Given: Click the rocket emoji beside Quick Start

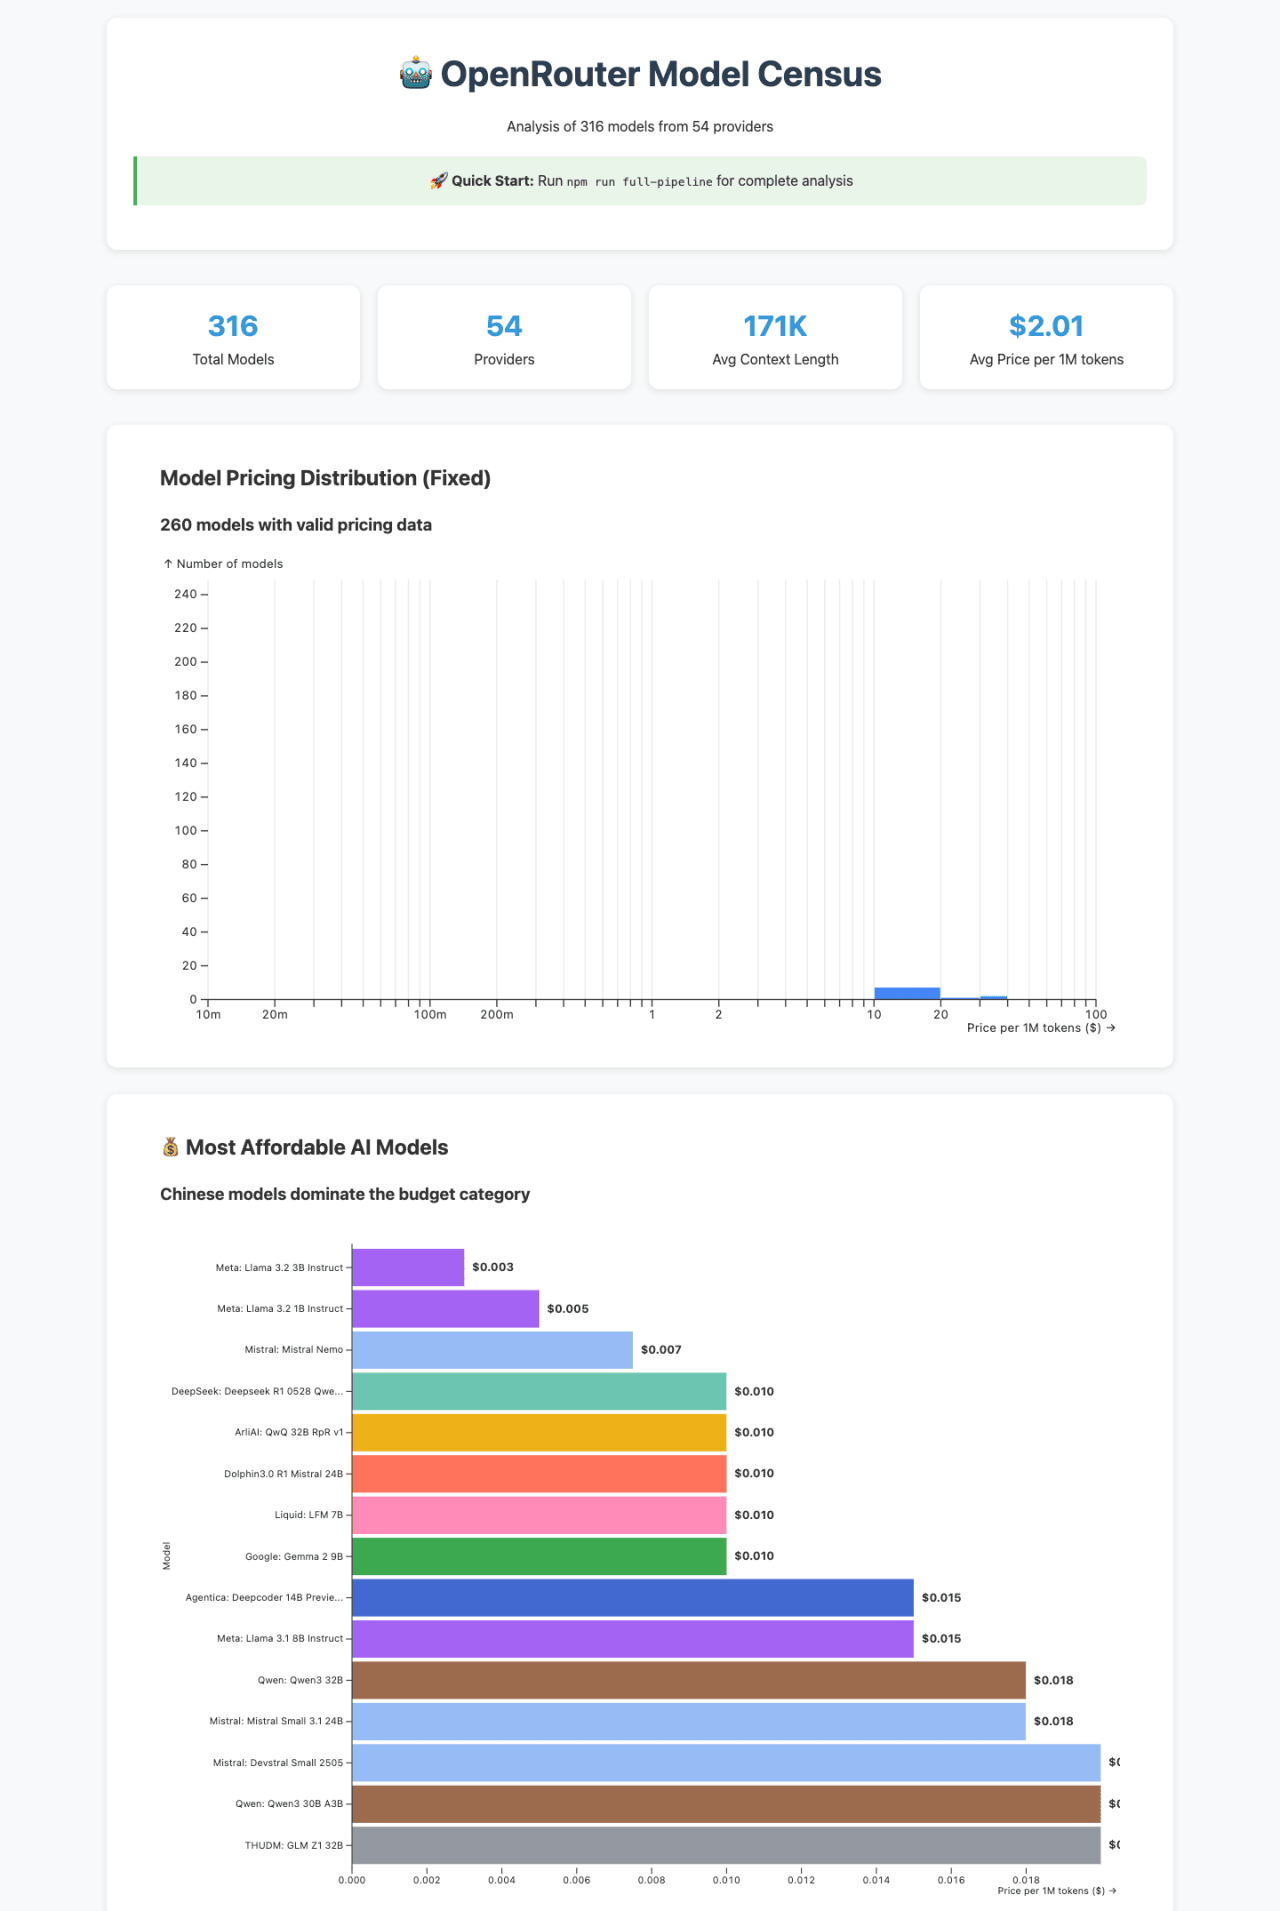Looking at the screenshot, I should (x=438, y=181).
